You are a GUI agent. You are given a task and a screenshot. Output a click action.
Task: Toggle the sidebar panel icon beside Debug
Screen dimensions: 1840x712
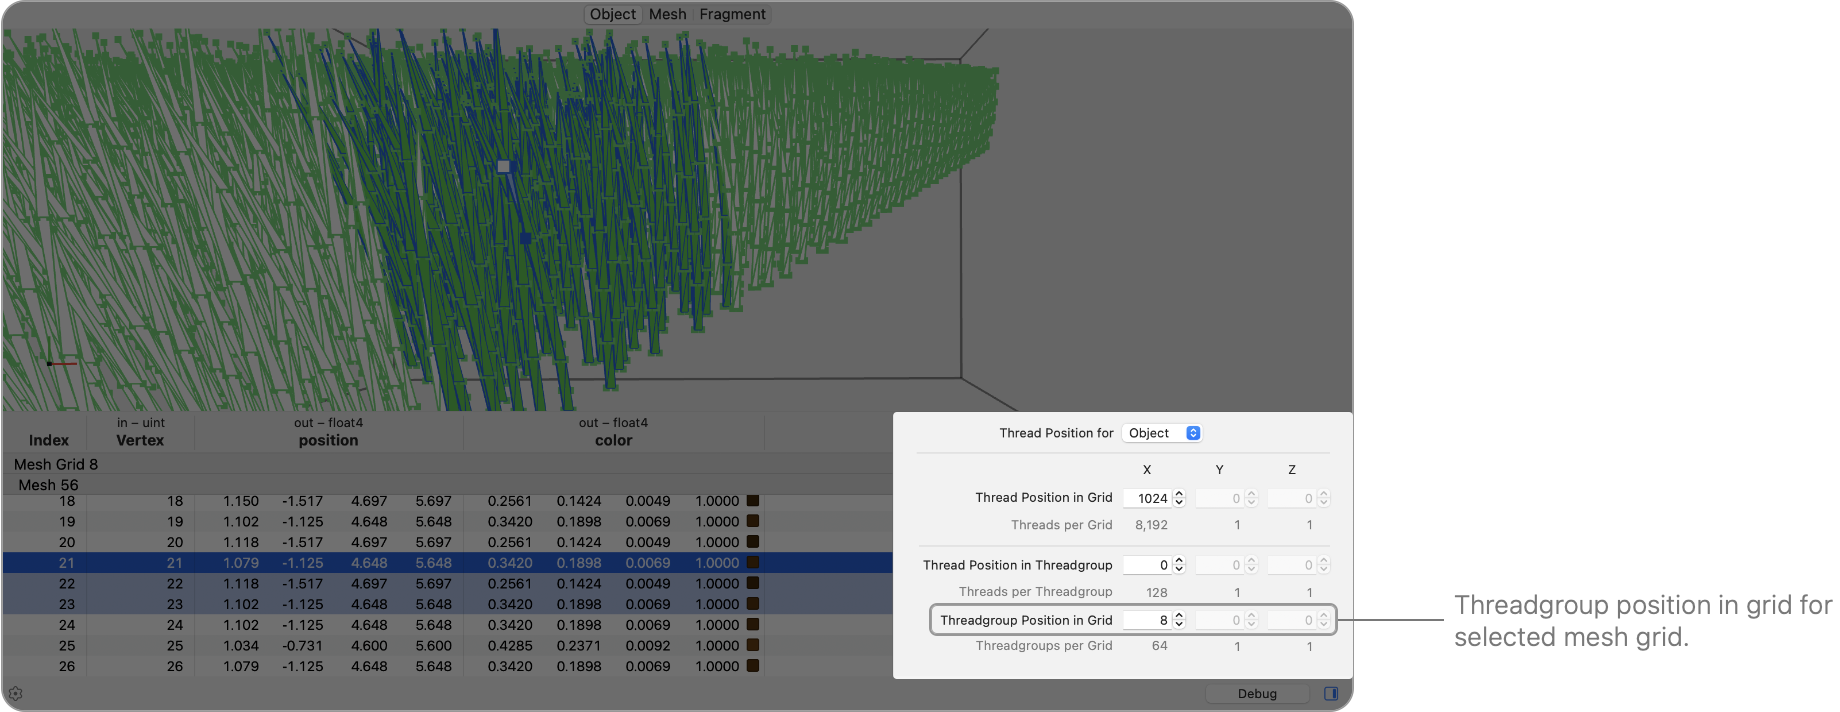(x=1331, y=693)
